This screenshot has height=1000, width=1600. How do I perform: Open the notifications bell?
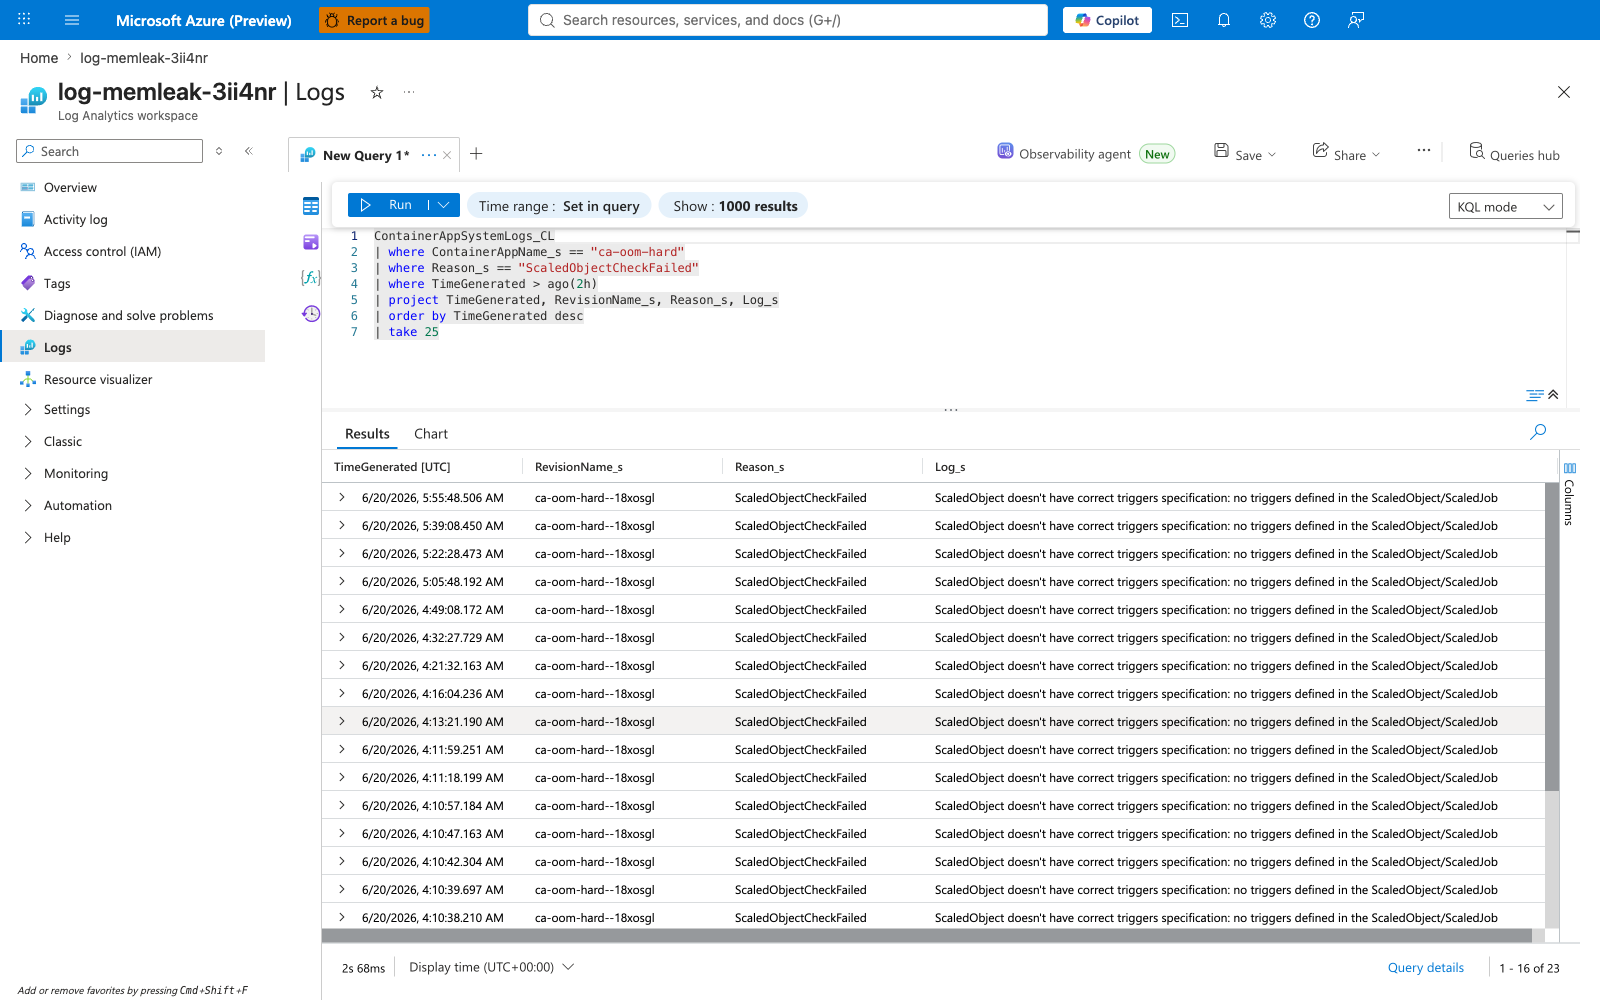[1224, 20]
